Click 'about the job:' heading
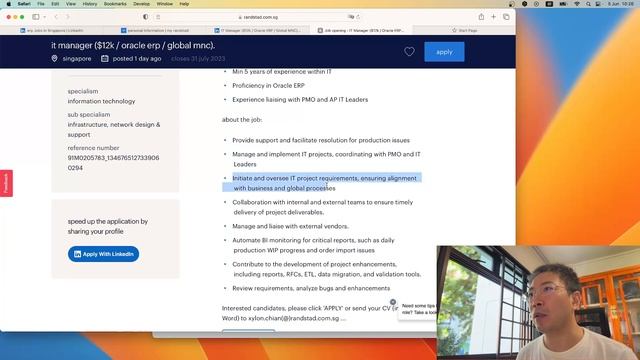Viewport: 640px width, 360px height. click(242, 120)
